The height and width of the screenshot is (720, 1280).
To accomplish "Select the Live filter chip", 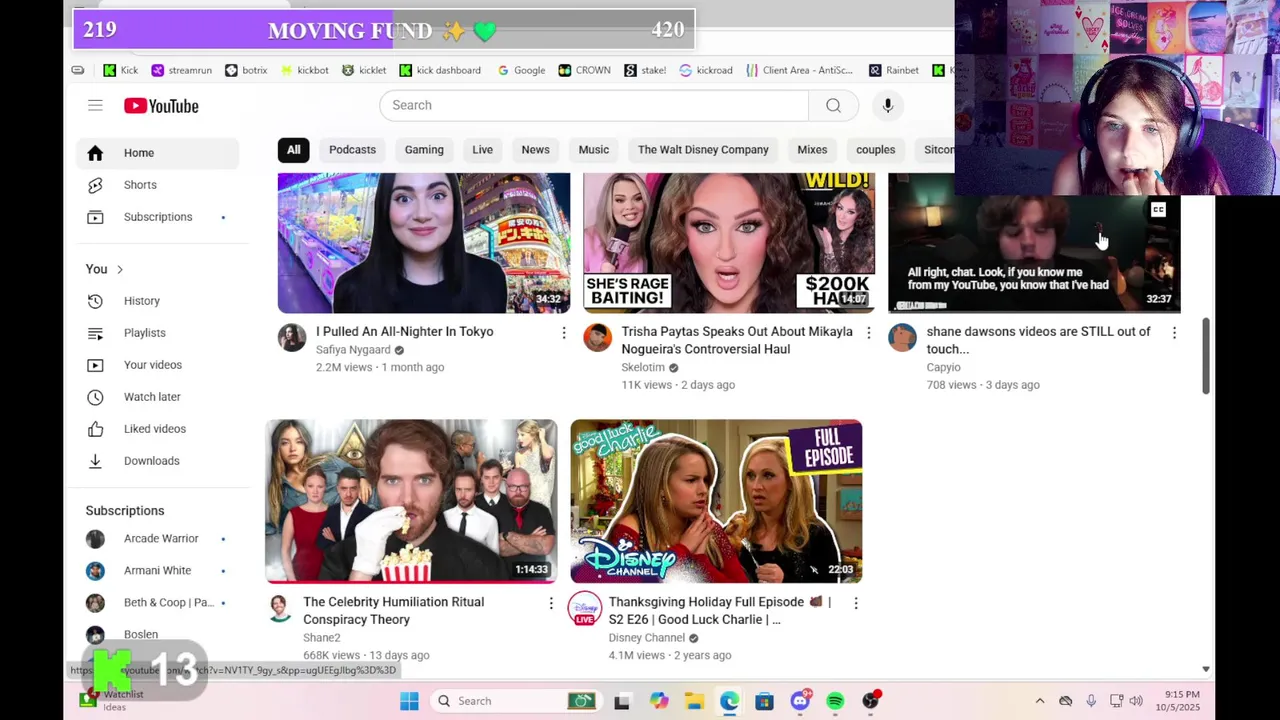I will tap(482, 150).
